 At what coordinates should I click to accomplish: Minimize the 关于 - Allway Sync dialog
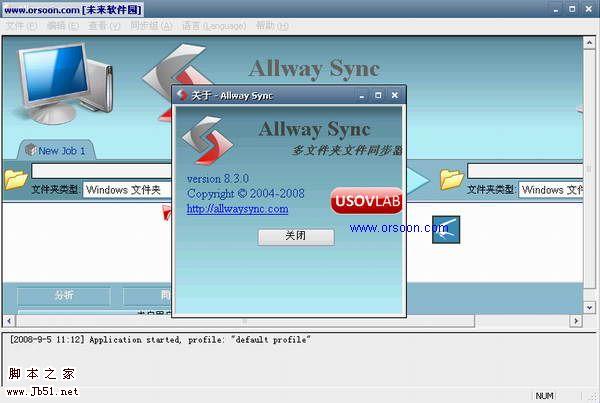[x=362, y=95]
